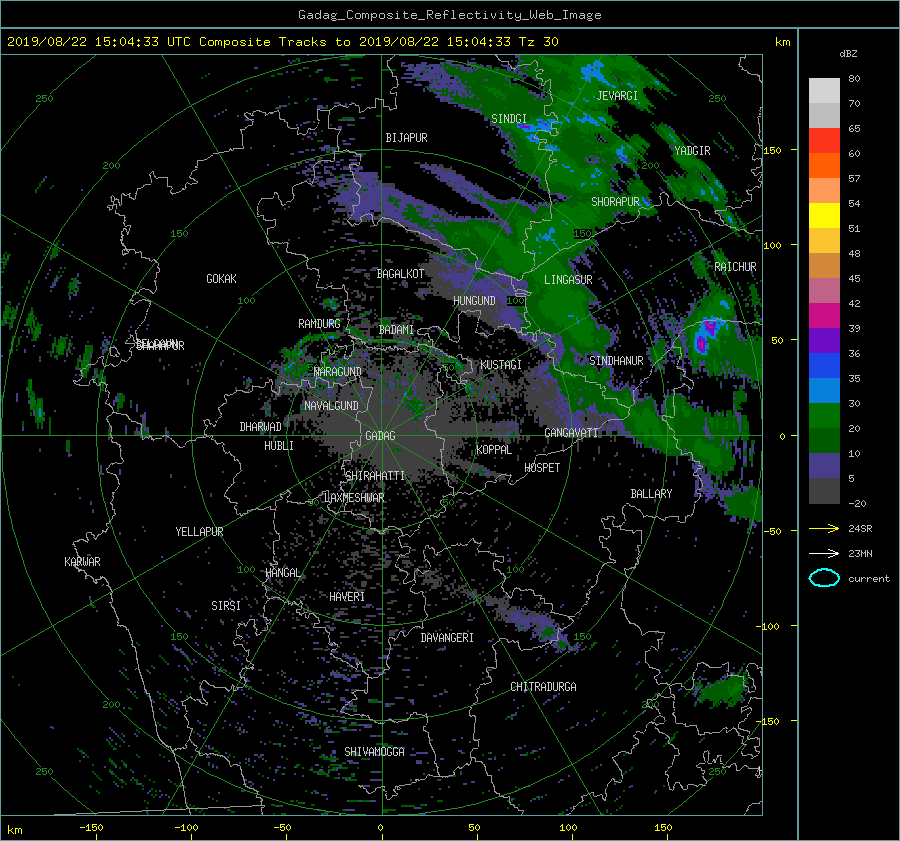Click the DAVANGERI label
Screen dimensions: 900x841
point(447,638)
